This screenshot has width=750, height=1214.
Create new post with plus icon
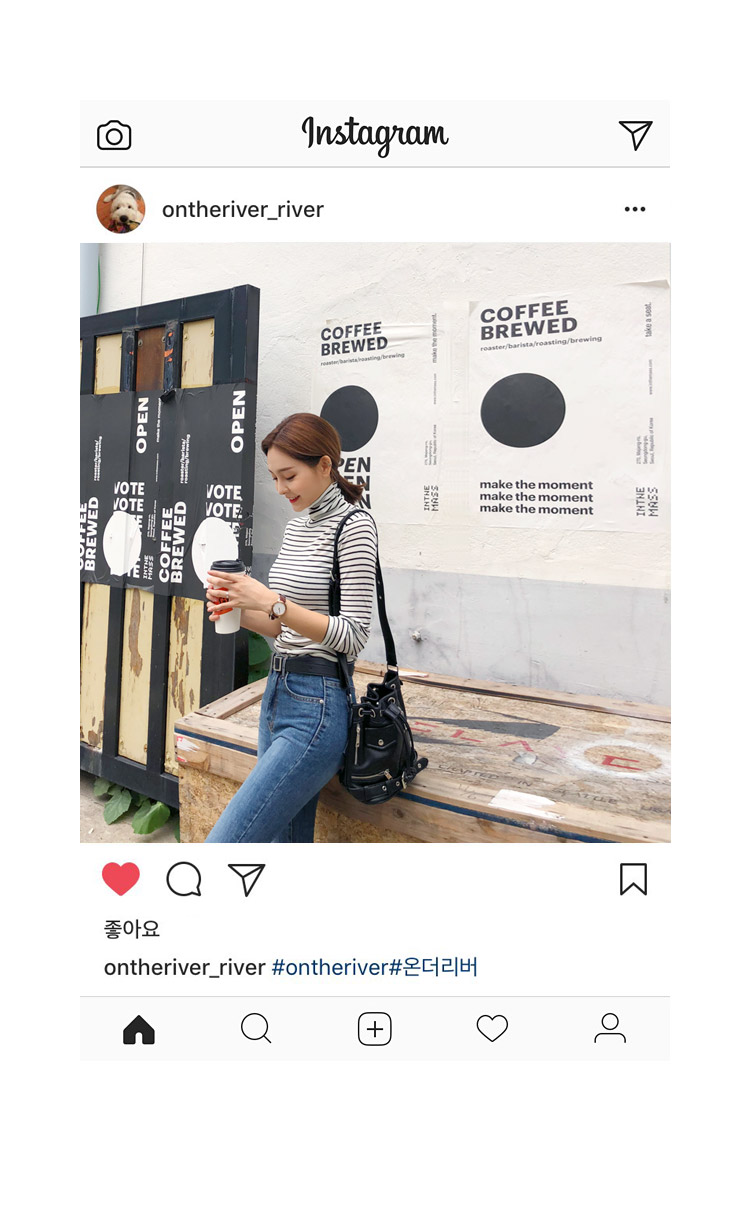[375, 1029]
